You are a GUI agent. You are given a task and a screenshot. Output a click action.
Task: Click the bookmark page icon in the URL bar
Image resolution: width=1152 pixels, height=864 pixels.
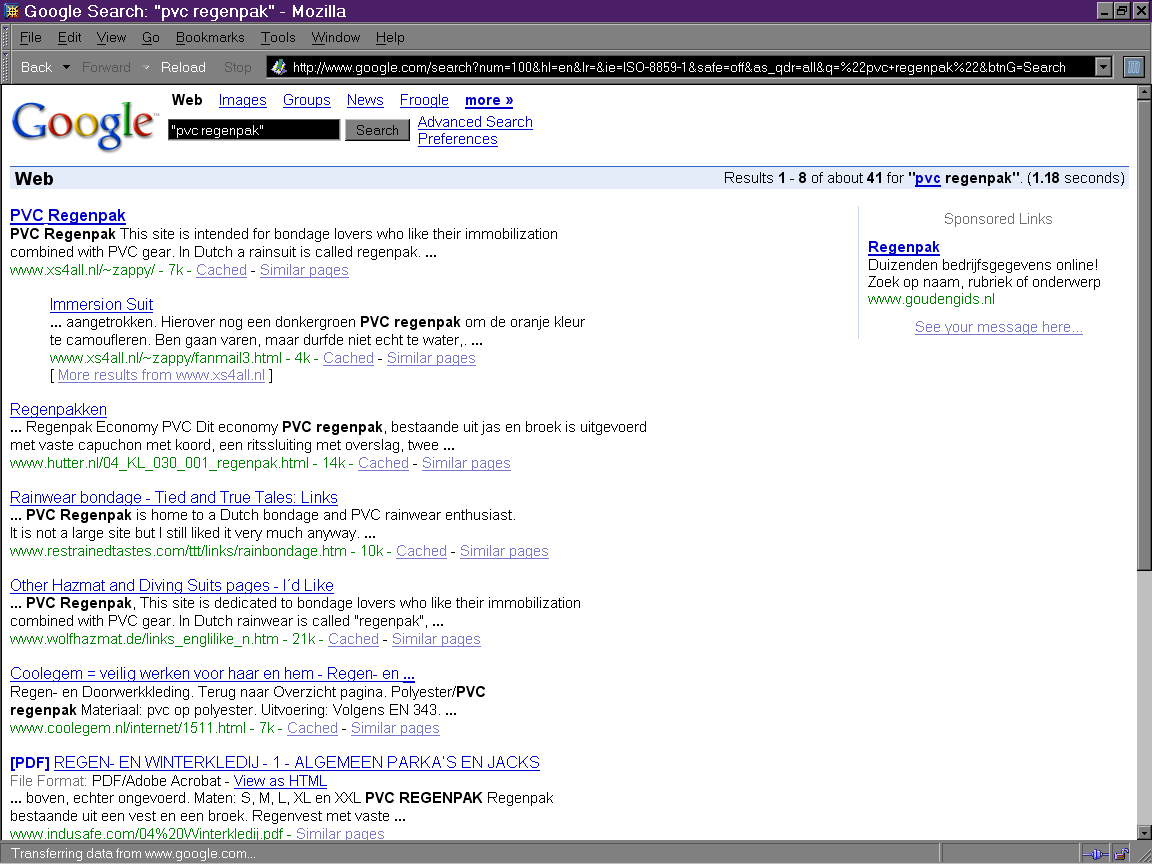point(278,67)
